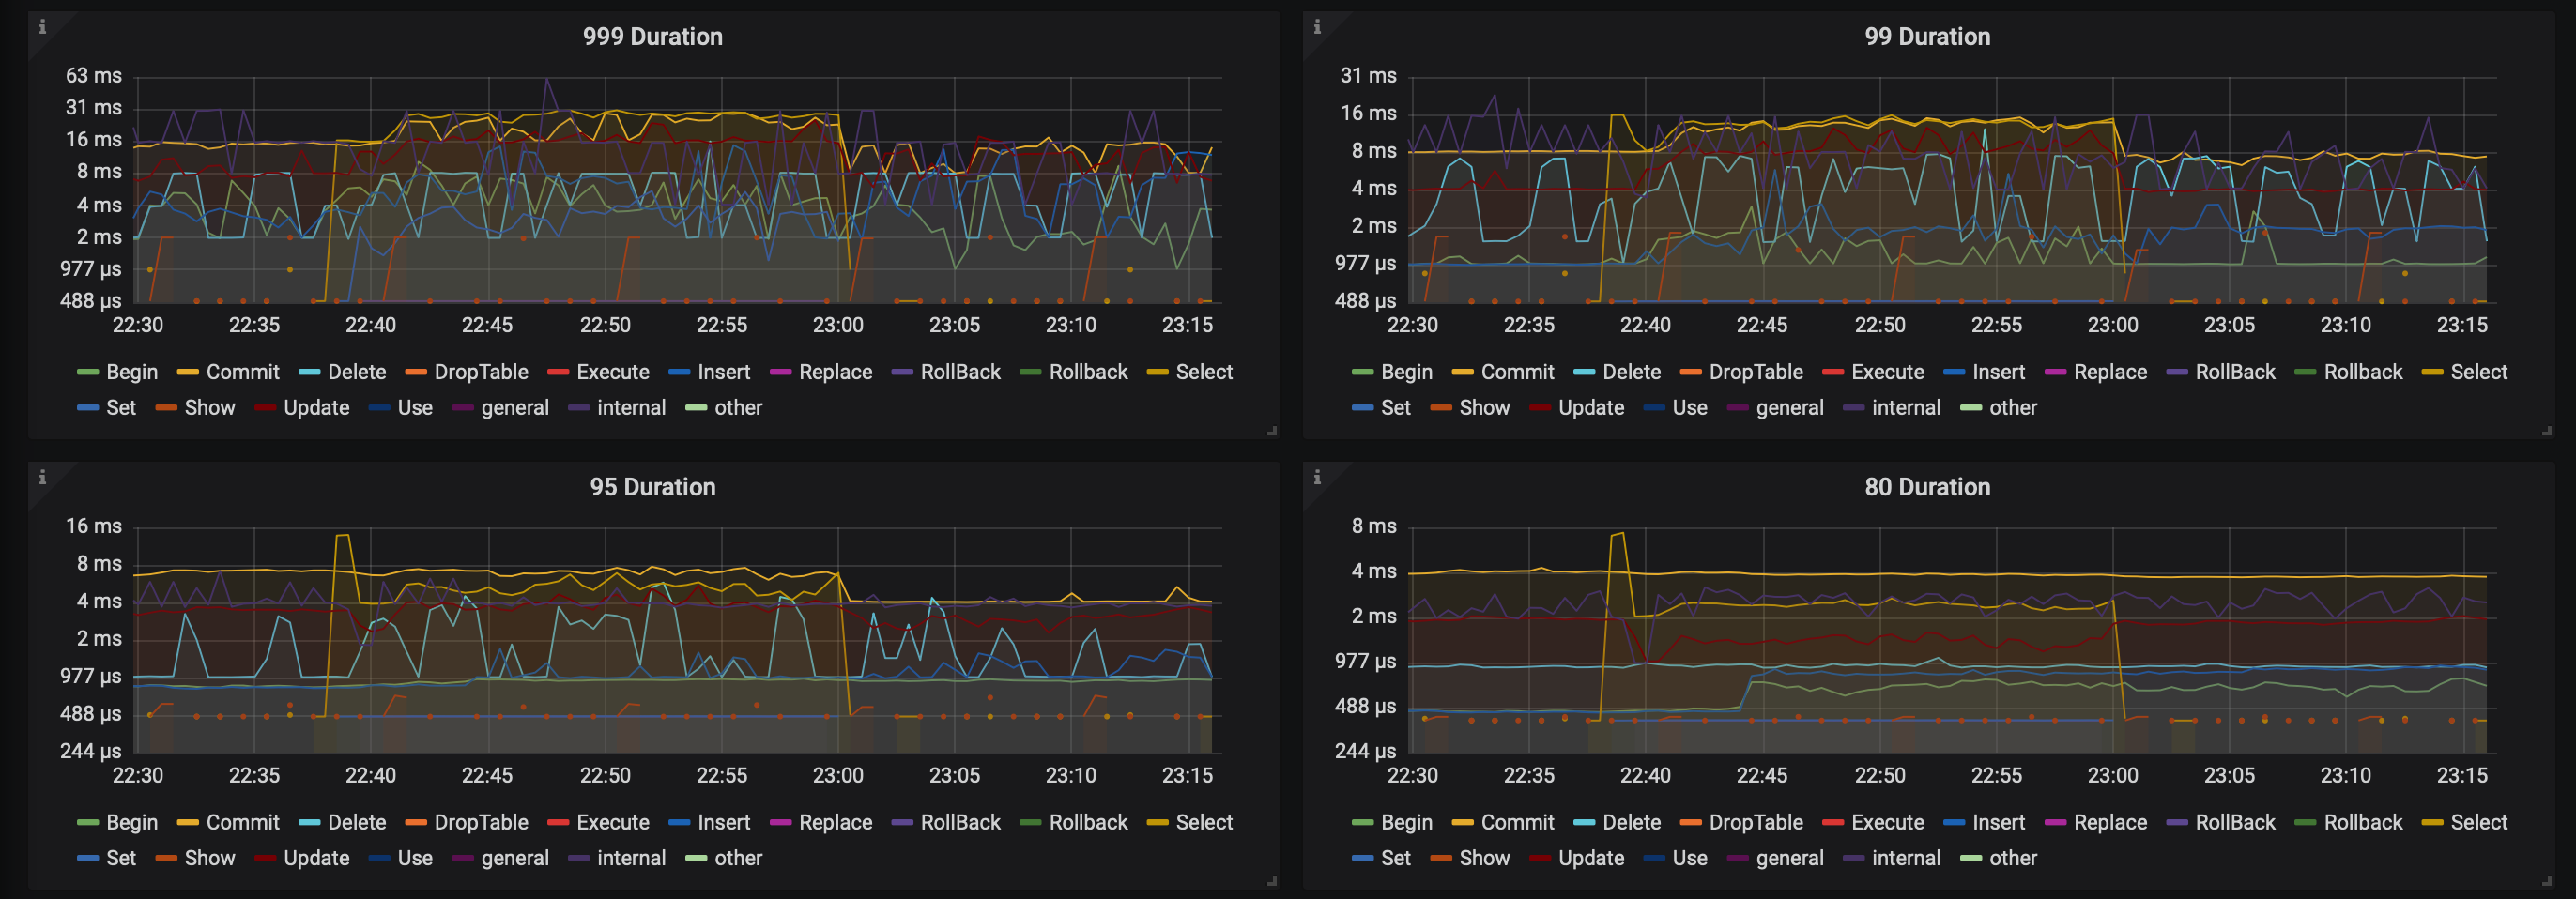Click Insert label in 80 Duration legend
2576x899 pixels.
click(x=1998, y=822)
